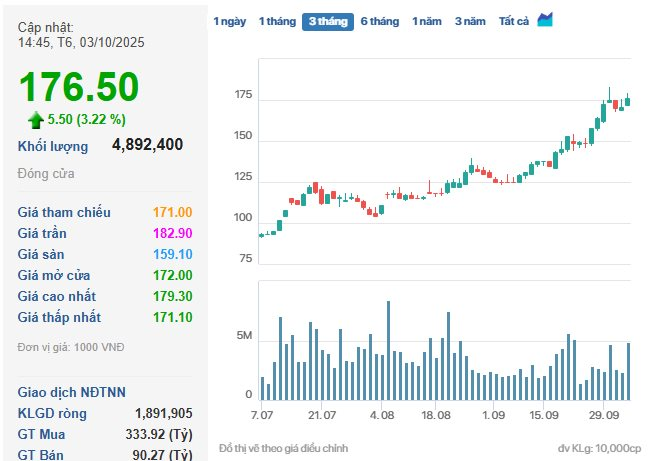652x461 pixels.
Task: Open the chart type icon beside Tất cả
Action: point(545,20)
